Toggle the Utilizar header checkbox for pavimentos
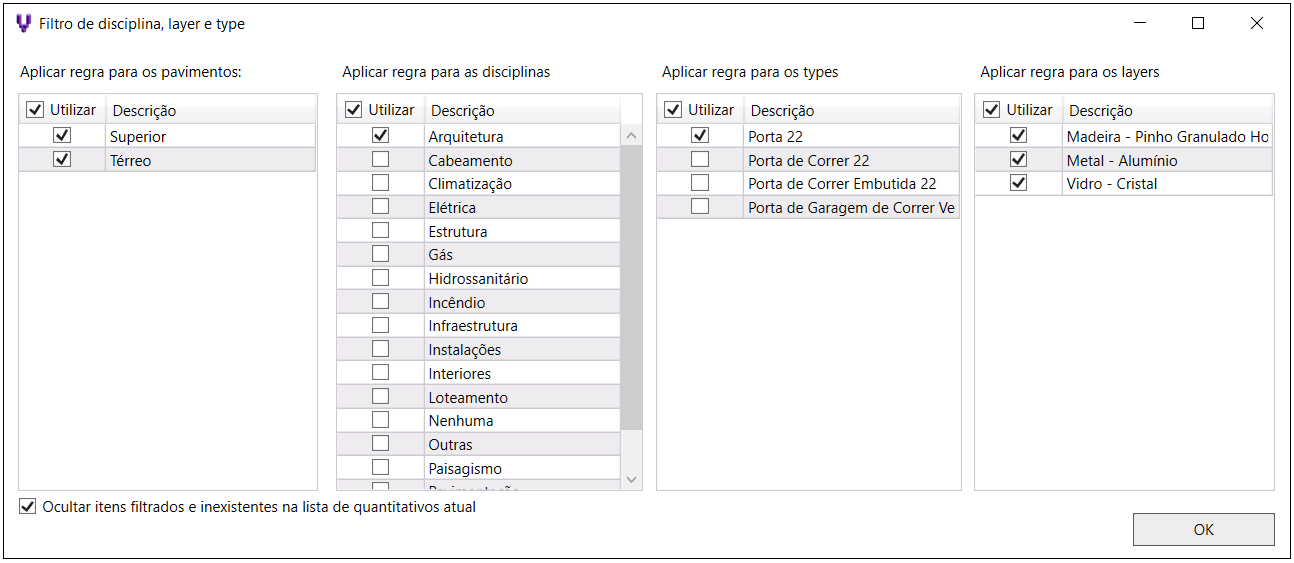 [35, 110]
